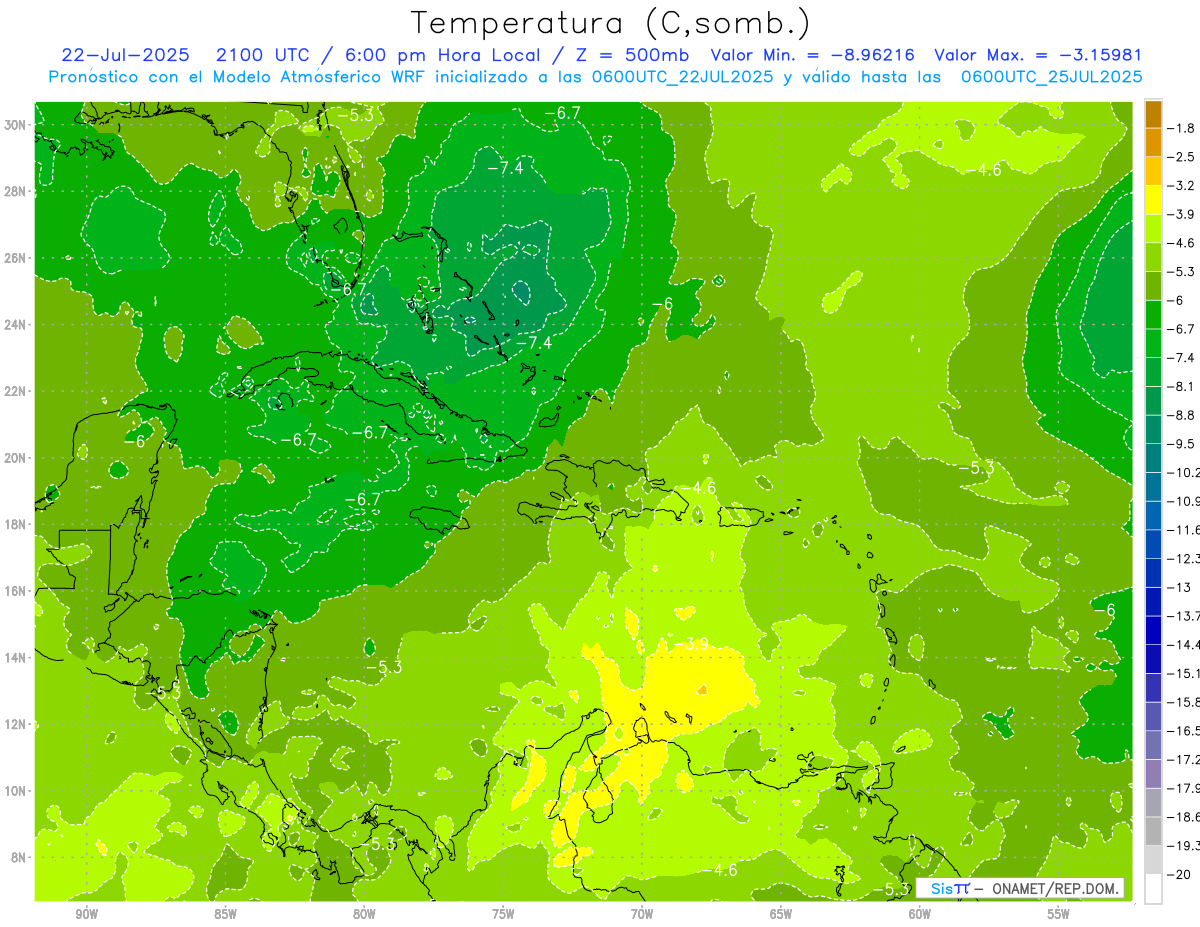Click the -20 color bar label

click(x=1179, y=874)
